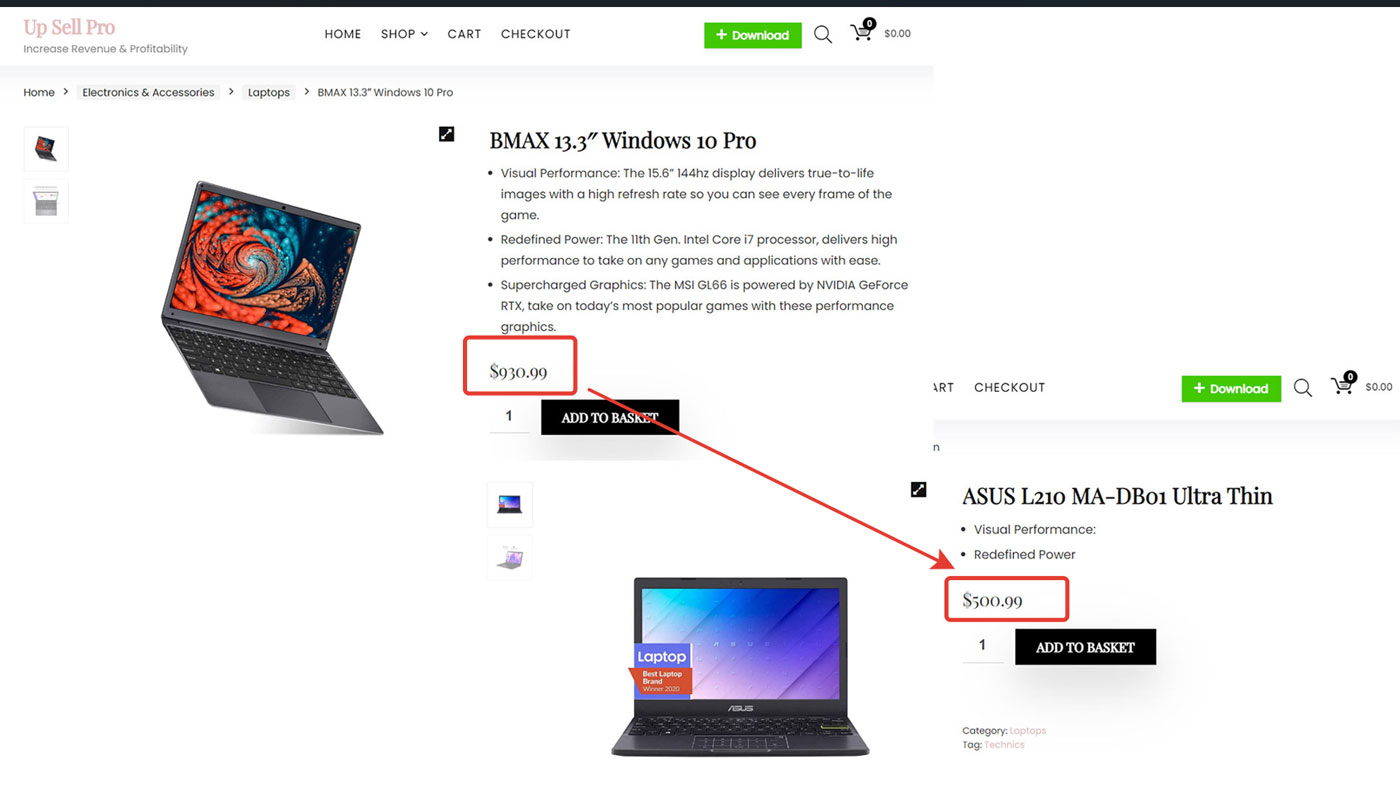Open the cart icon showing $0.00

[862, 32]
